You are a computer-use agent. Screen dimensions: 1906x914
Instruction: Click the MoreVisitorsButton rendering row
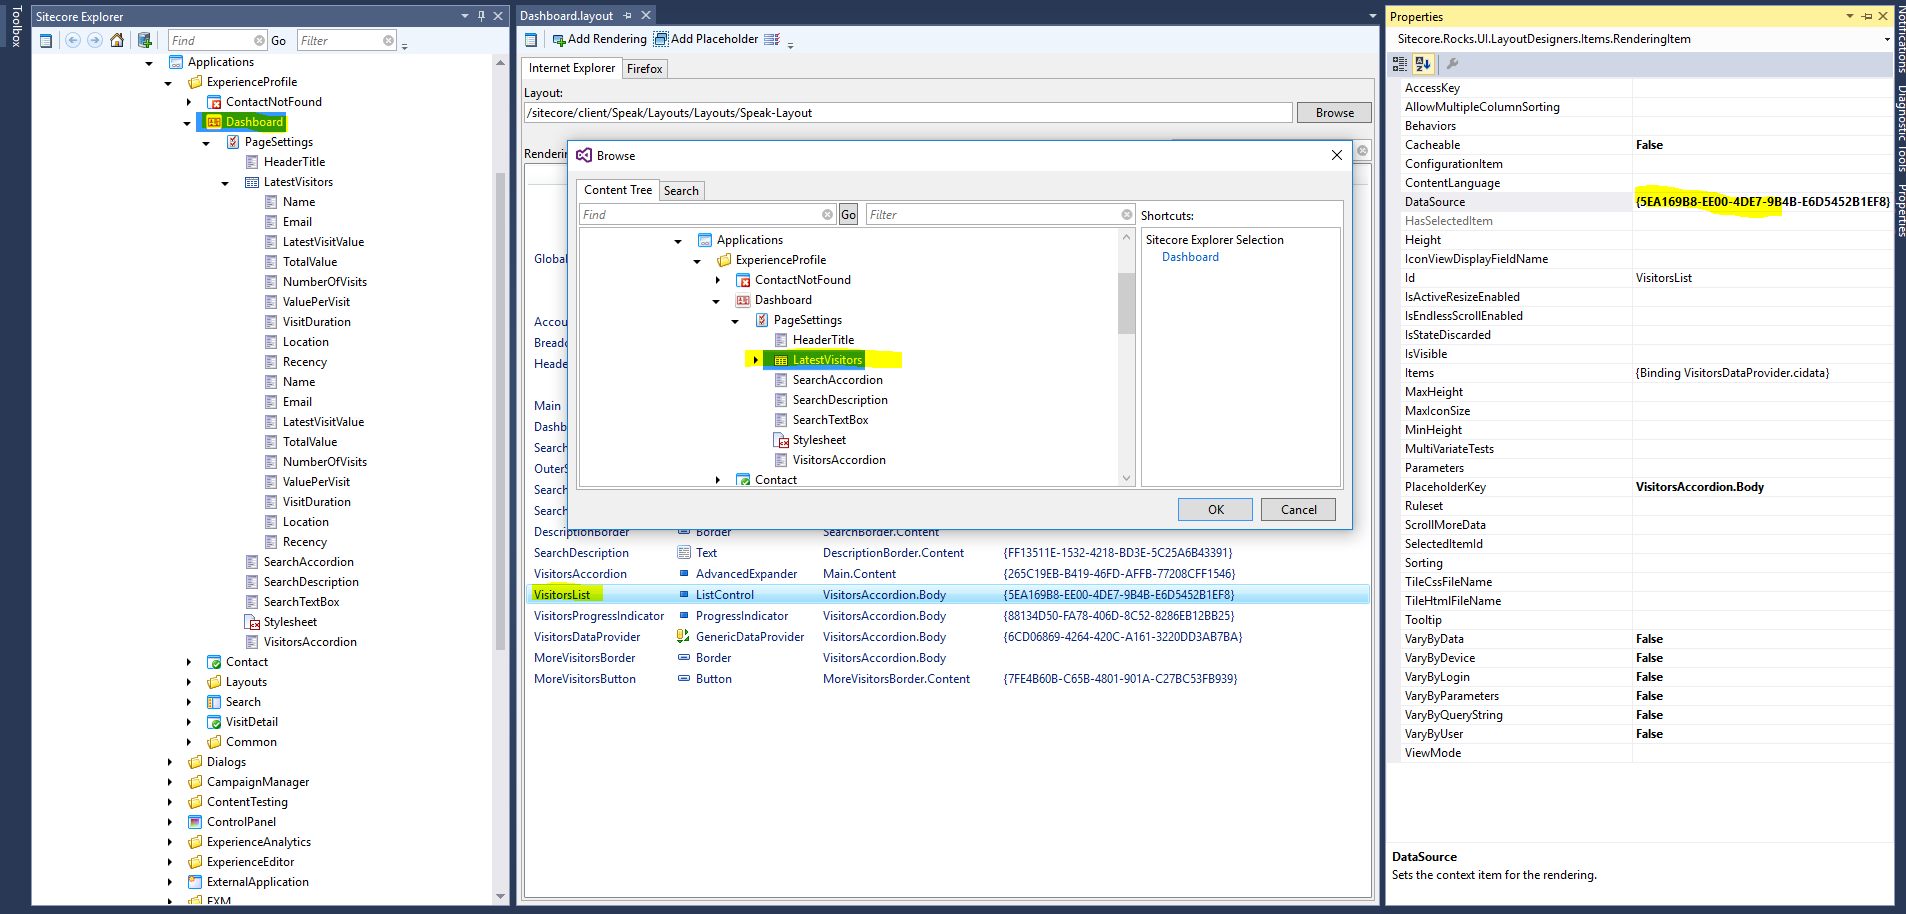[946, 679]
